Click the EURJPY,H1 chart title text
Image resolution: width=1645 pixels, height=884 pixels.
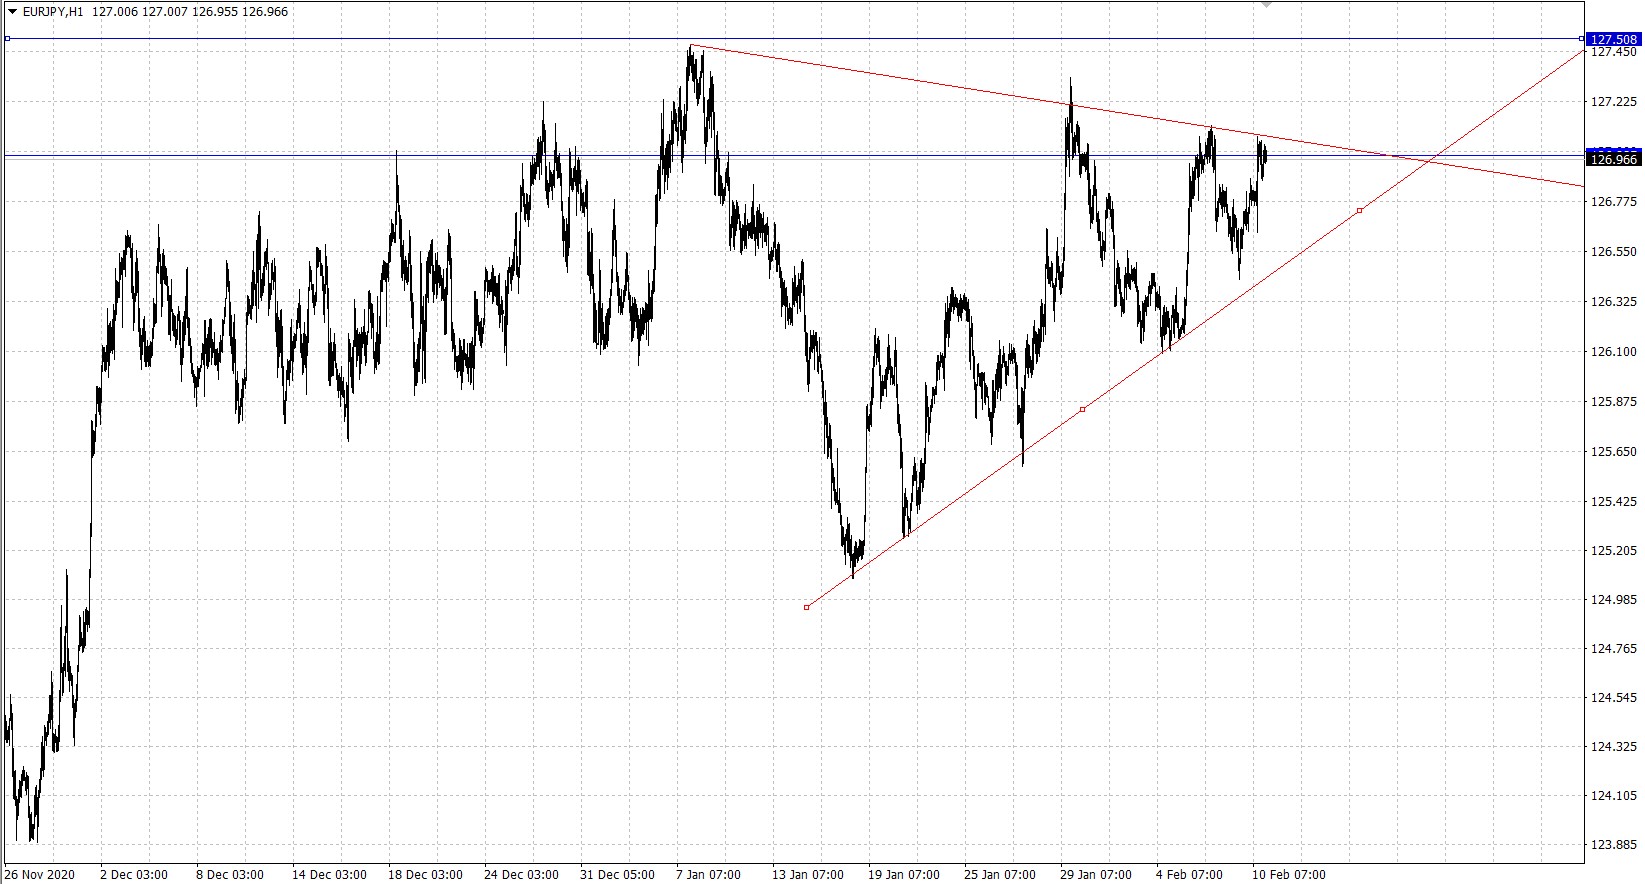click(x=51, y=12)
